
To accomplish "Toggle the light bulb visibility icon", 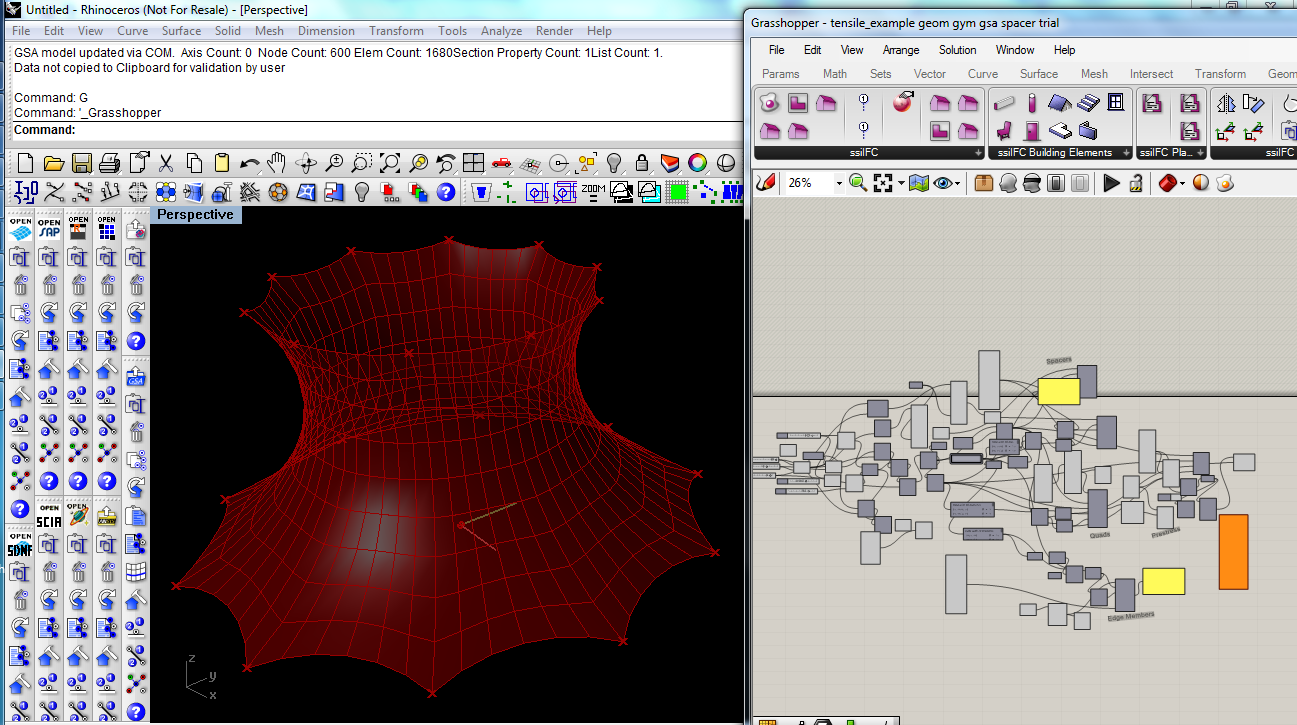I will pyautogui.click(x=615, y=163).
